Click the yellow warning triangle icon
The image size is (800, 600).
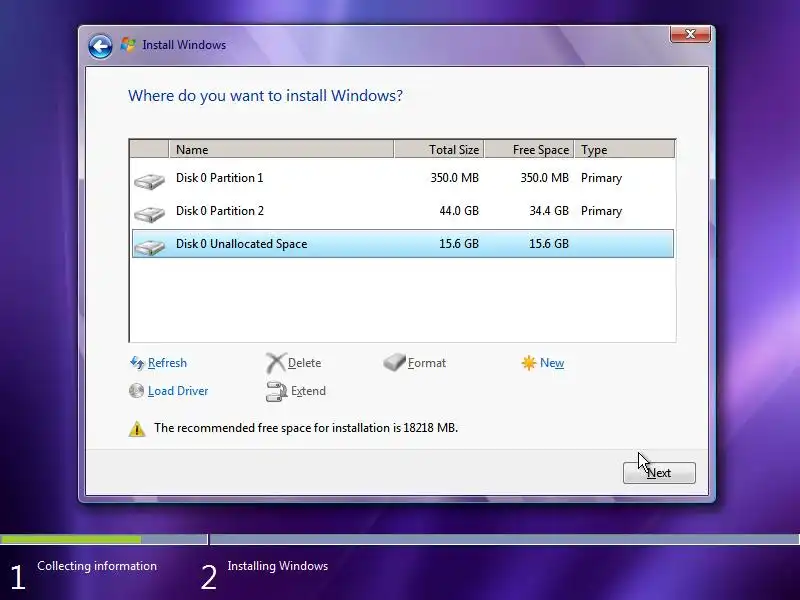point(137,429)
